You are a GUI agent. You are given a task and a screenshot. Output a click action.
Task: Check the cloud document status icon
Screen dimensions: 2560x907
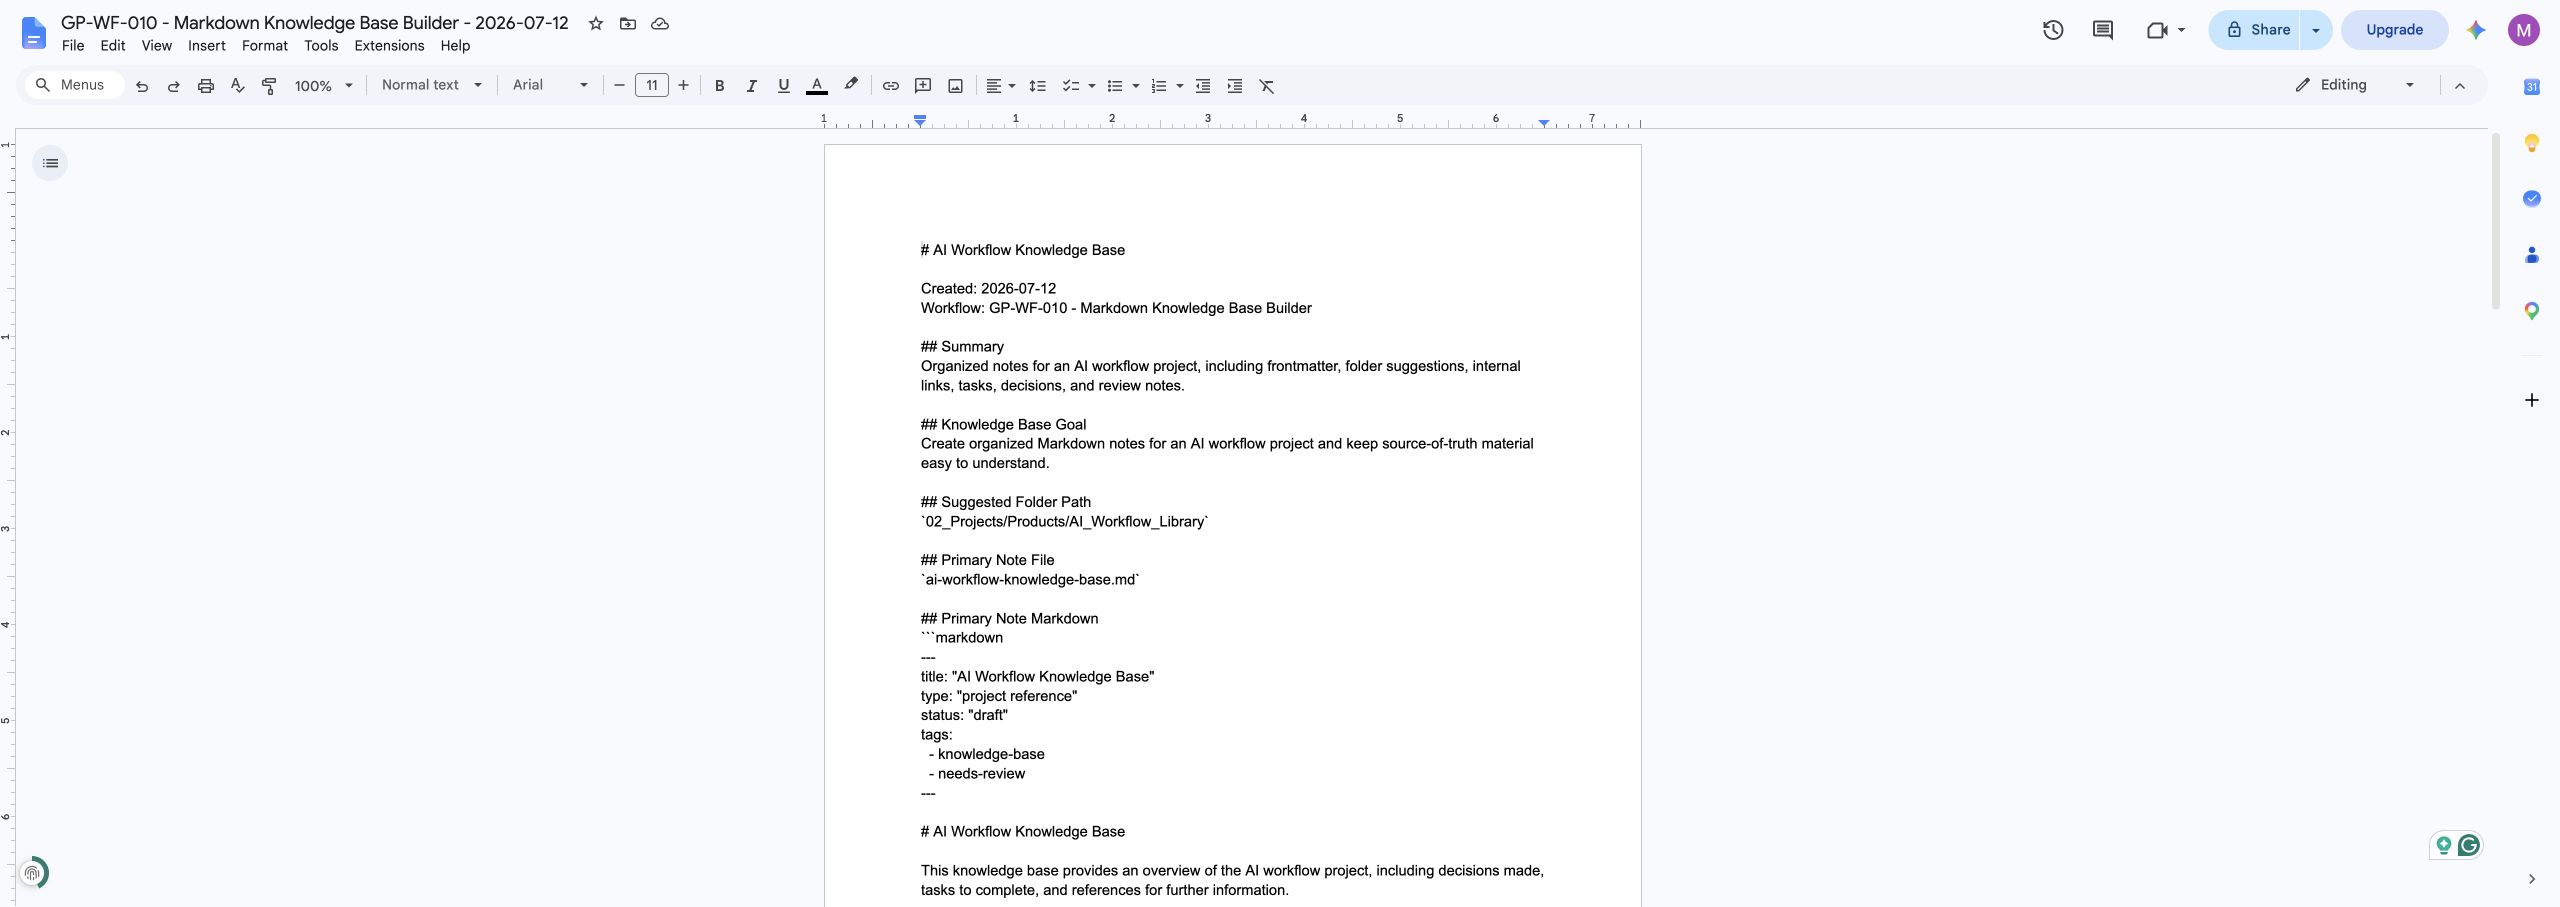tap(660, 23)
